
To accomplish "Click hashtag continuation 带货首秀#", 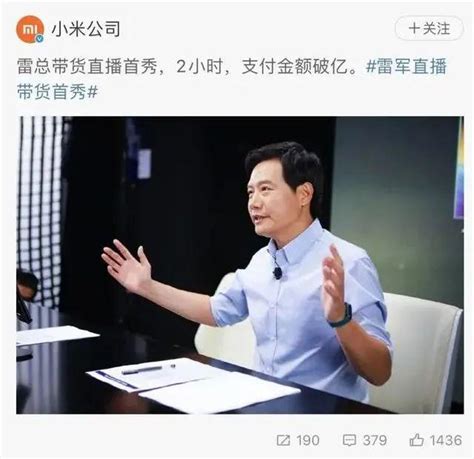I will (57, 91).
